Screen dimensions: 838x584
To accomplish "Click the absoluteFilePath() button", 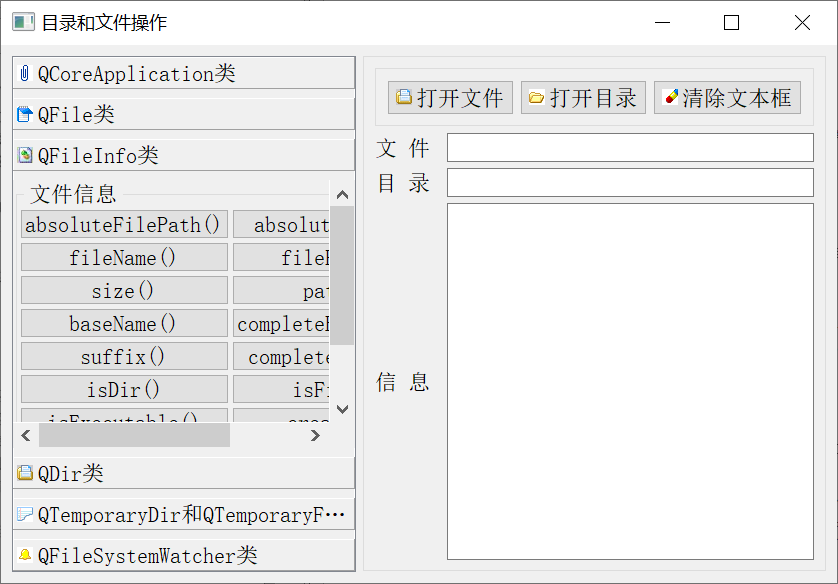I will click(x=124, y=224).
